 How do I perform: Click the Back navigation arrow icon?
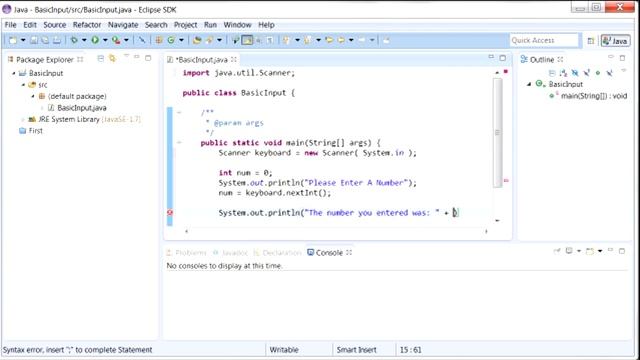pos(341,40)
